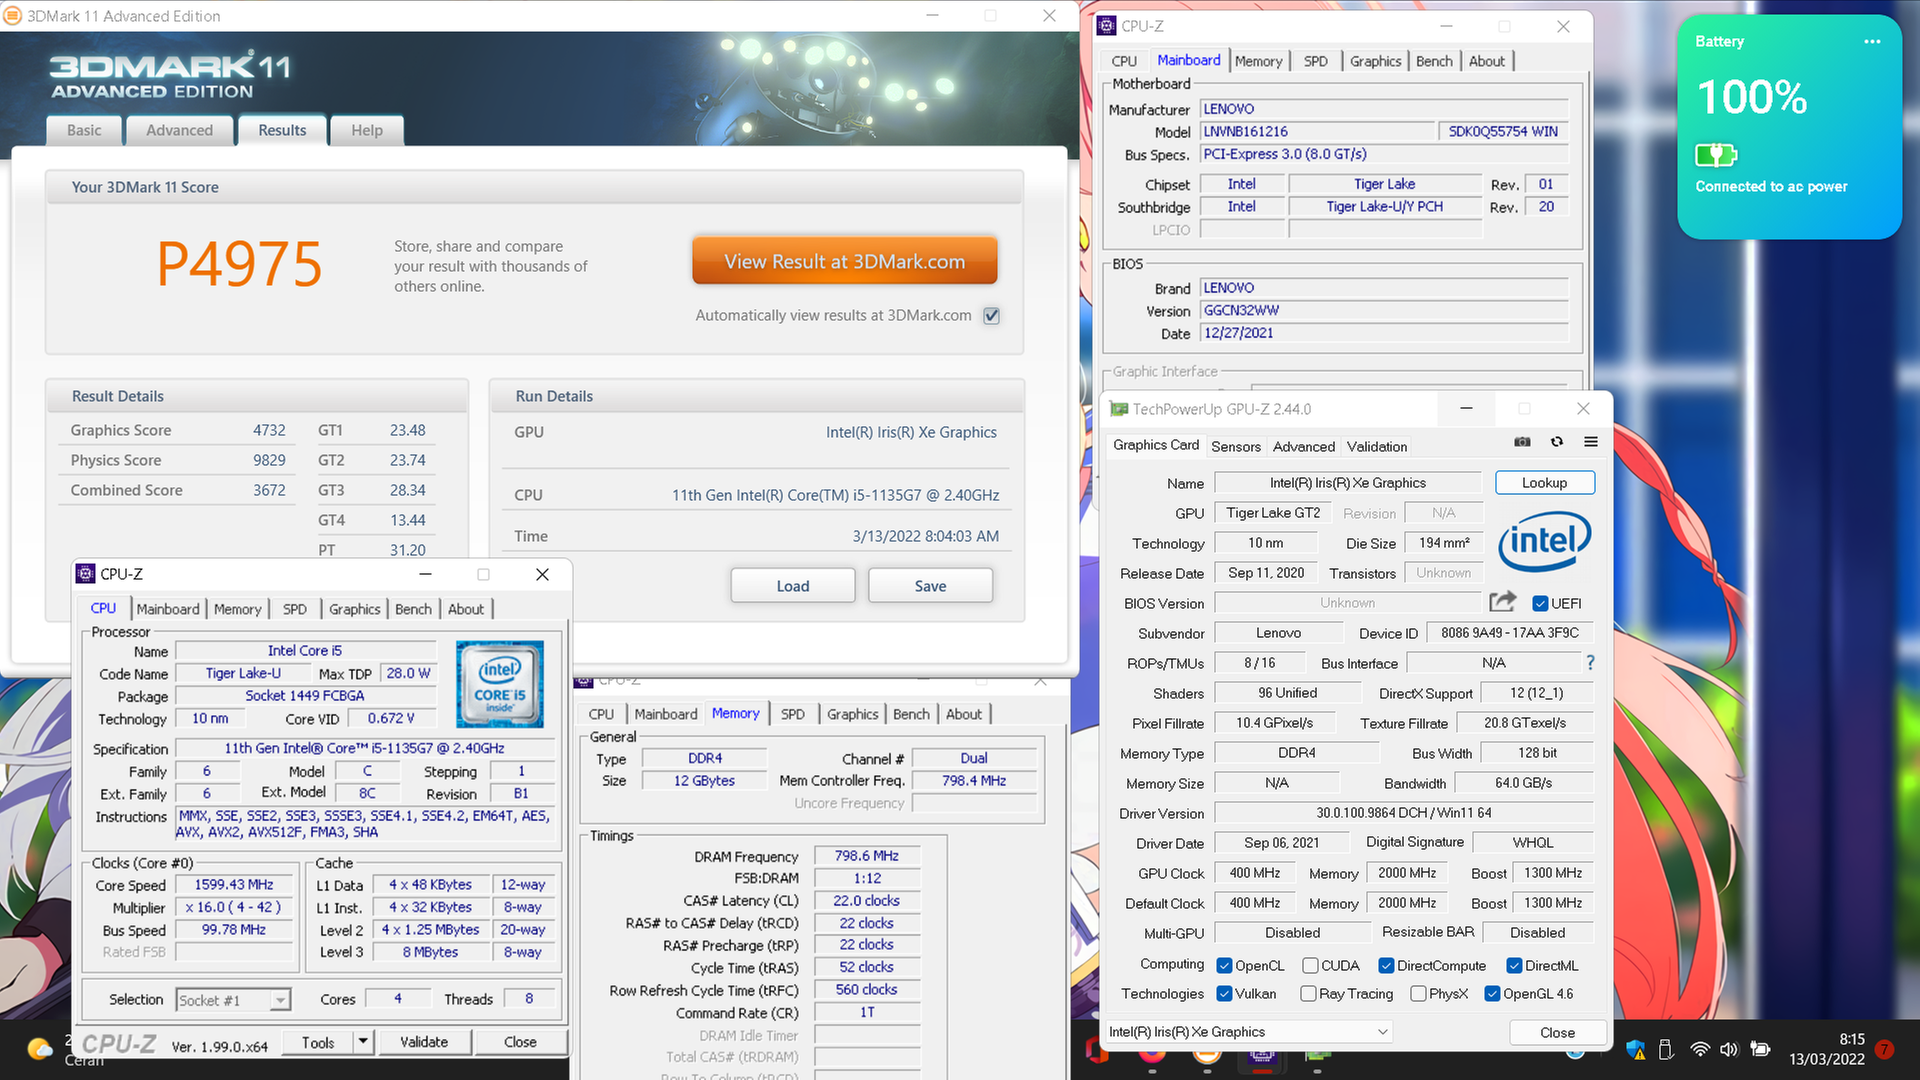The height and width of the screenshot is (1080, 1920).
Task: Open the Socket #1 selection dropdown
Action: 233,1000
